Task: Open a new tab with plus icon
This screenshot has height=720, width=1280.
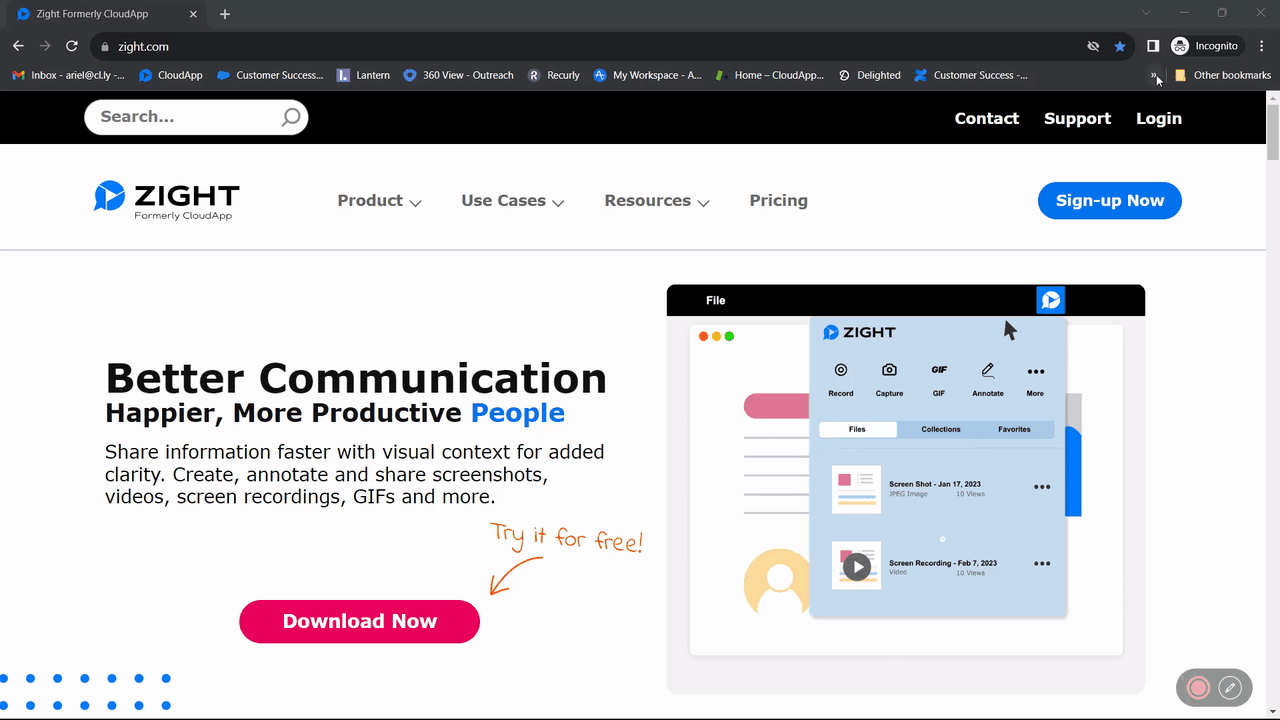Action: coord(225,14)
